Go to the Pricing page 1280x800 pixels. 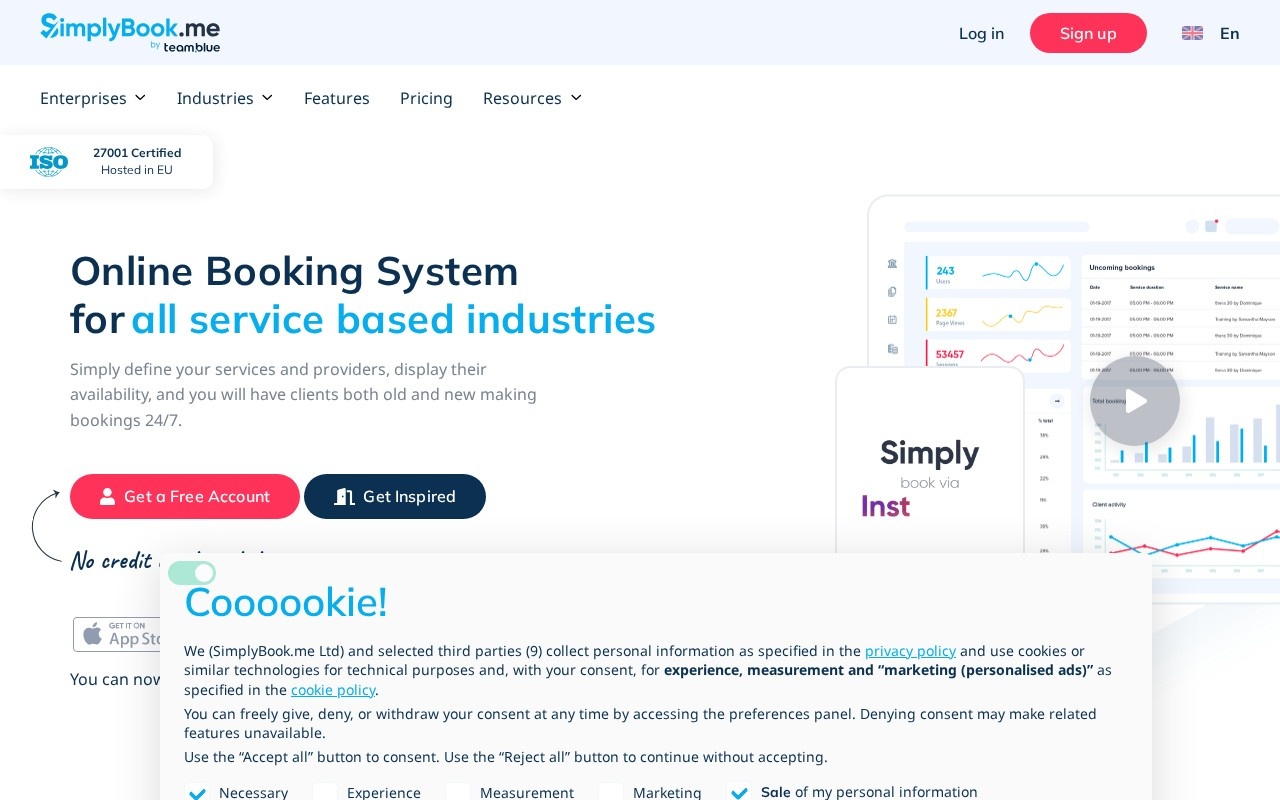click(426, 98)
